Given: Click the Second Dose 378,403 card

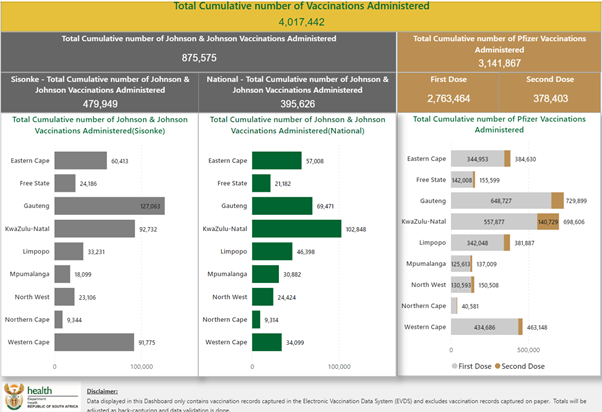Looking at the screenshot, I should click(549, 93).
